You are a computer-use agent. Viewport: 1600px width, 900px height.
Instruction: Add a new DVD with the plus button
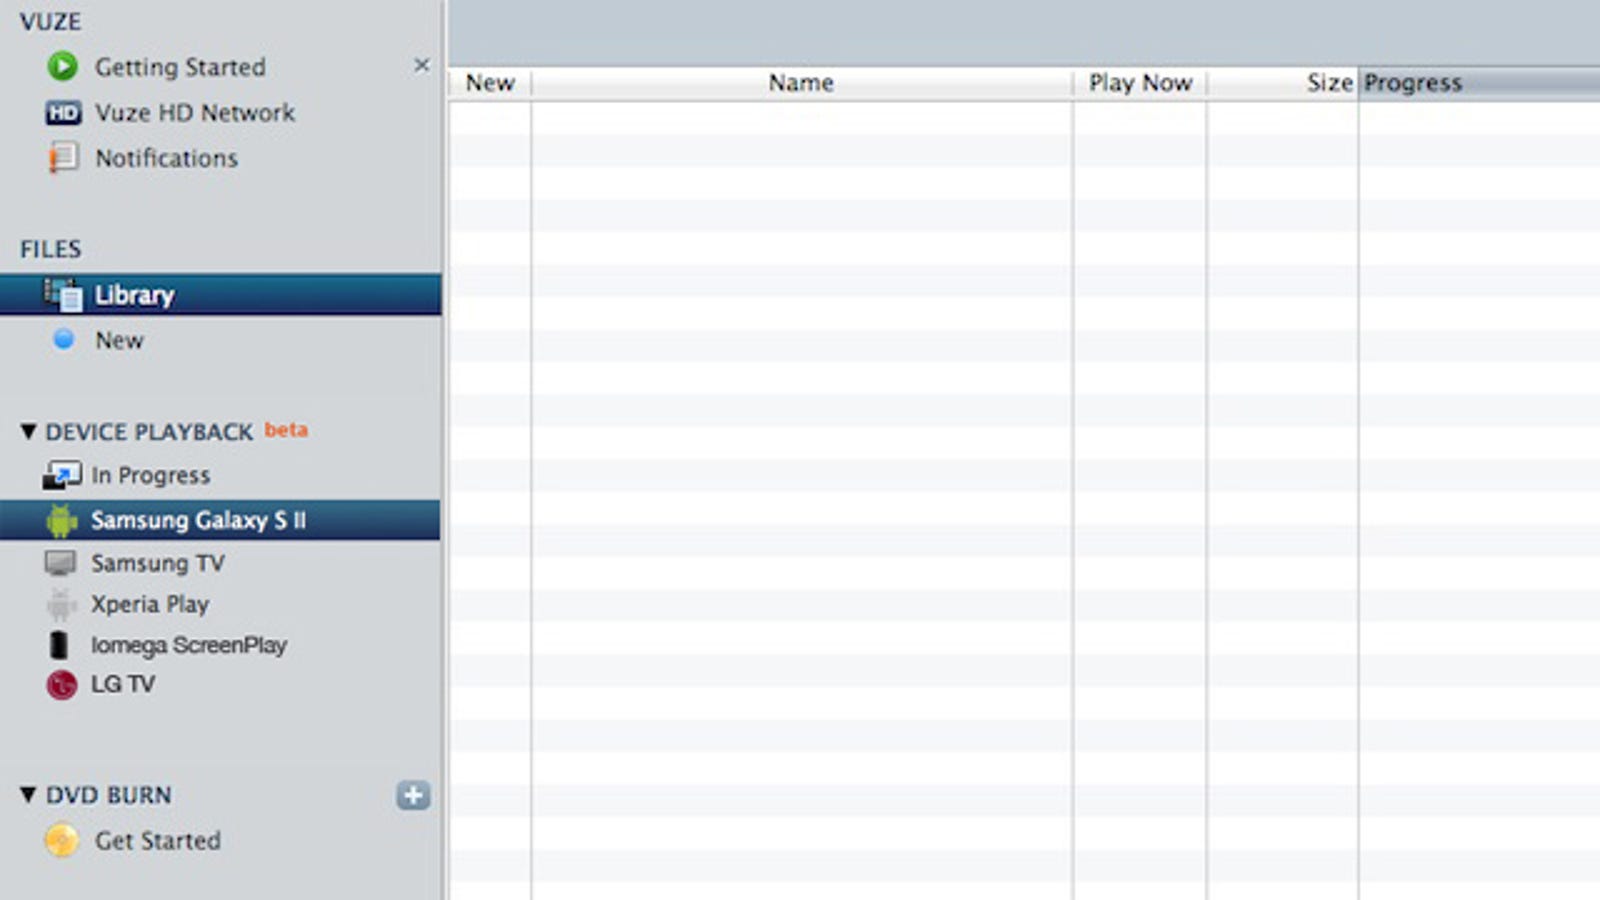(x=413, y=795)
